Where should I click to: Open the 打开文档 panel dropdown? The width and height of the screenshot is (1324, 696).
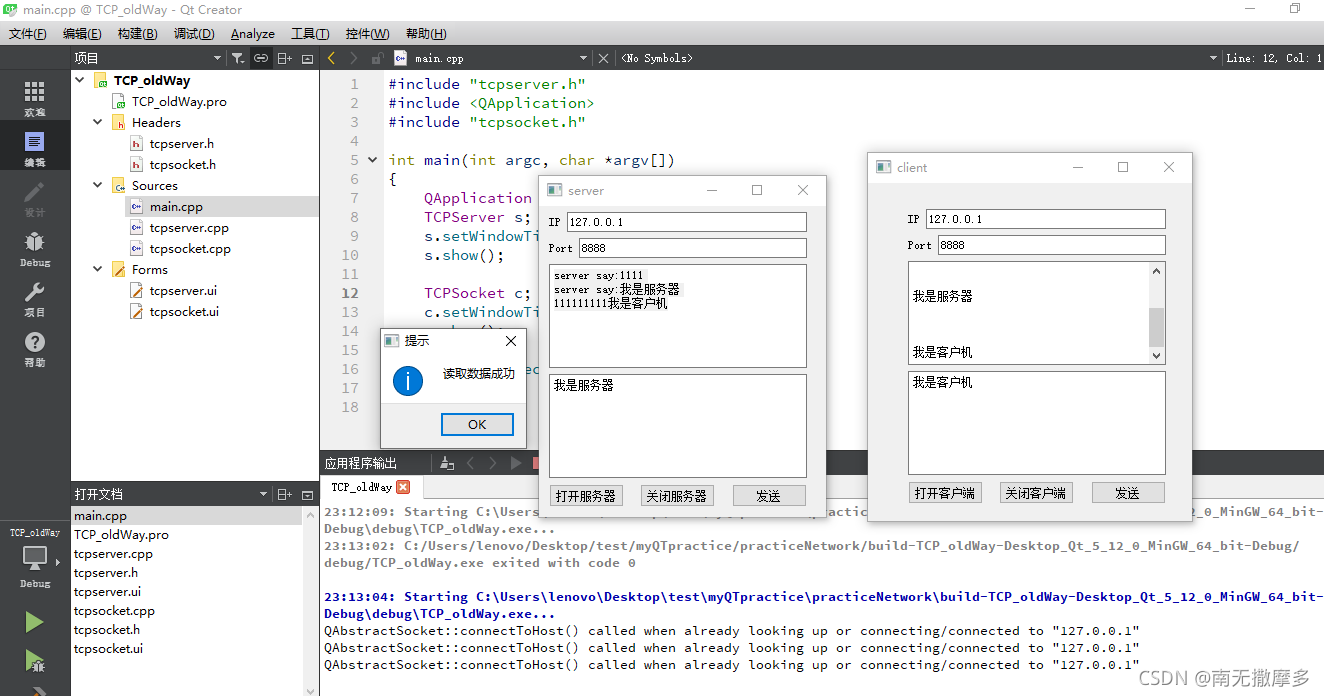point(264,494)
